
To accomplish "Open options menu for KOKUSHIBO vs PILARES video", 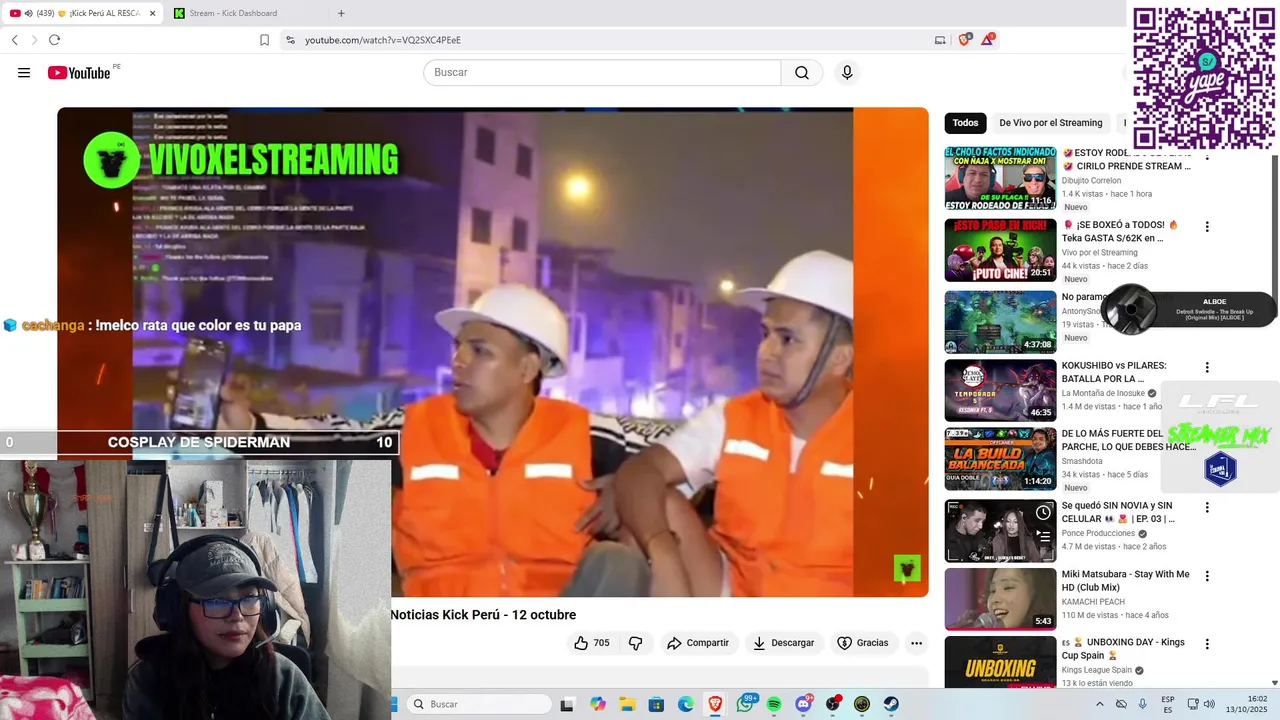I will point(1207,367).
